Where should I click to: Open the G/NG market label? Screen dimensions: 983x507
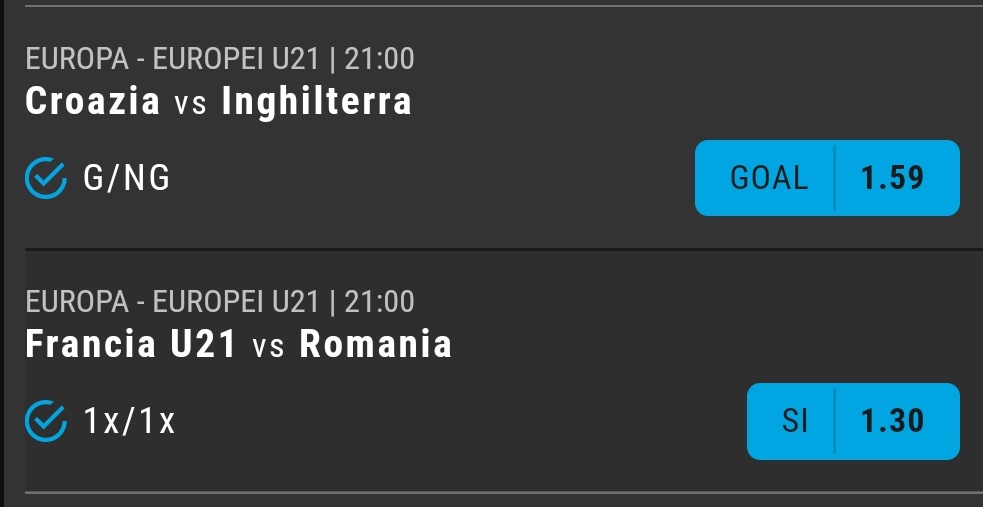pyautogui.click(x=127, y=178)
